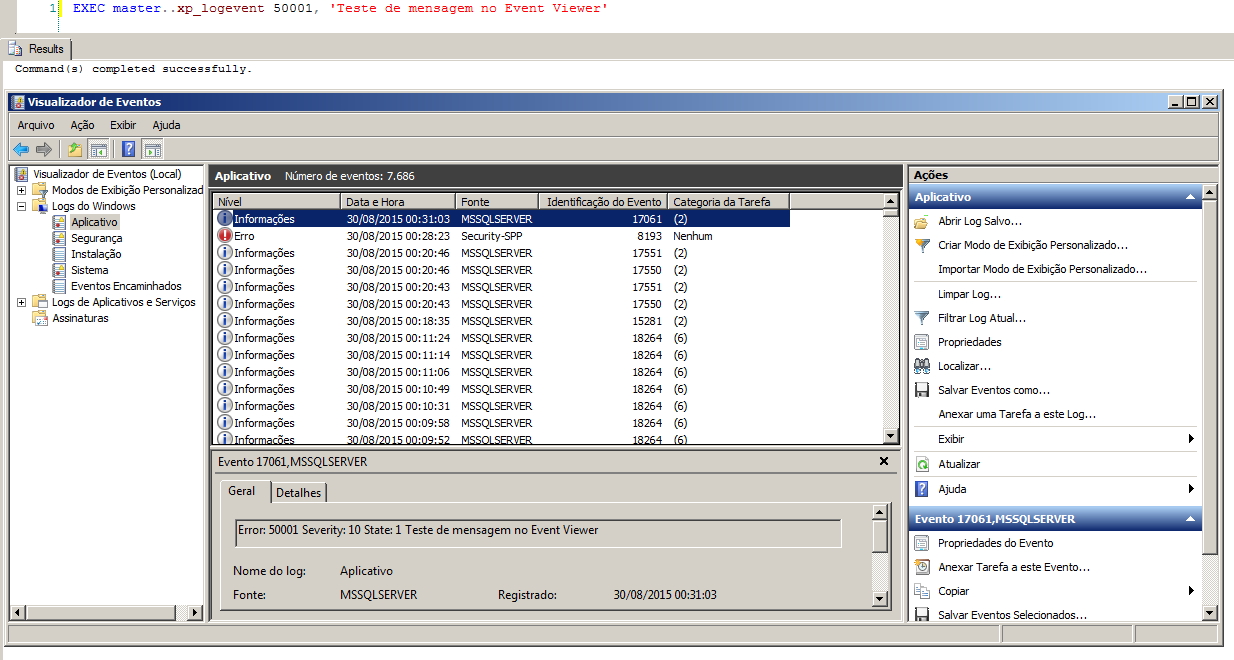Click the Results tab icon

pyautogui.click(x=16, y=48)
